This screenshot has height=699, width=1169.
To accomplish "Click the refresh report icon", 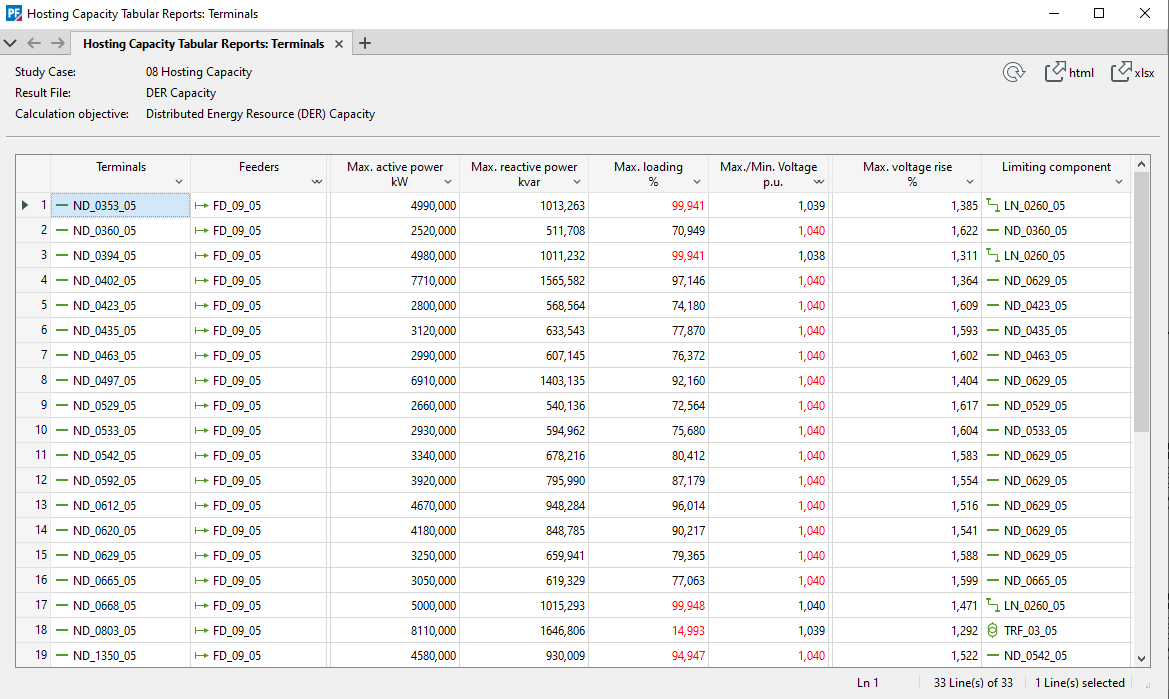I will click(1014, 72).
